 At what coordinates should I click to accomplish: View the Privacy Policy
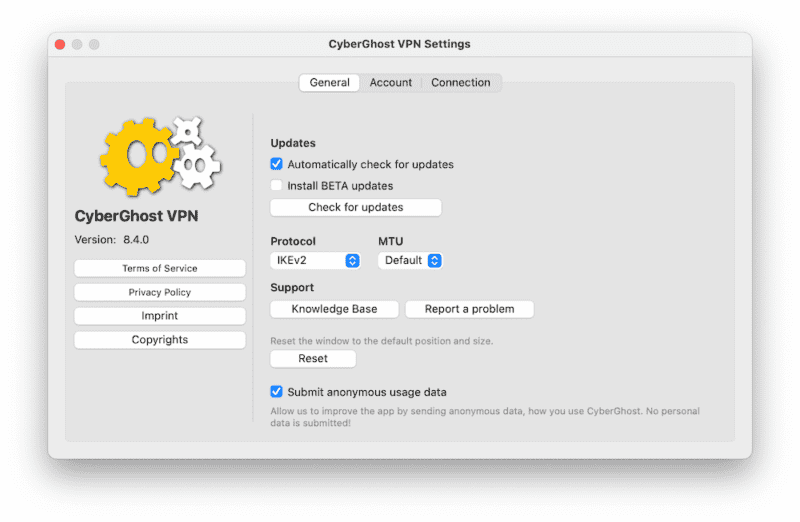[160, 292]
